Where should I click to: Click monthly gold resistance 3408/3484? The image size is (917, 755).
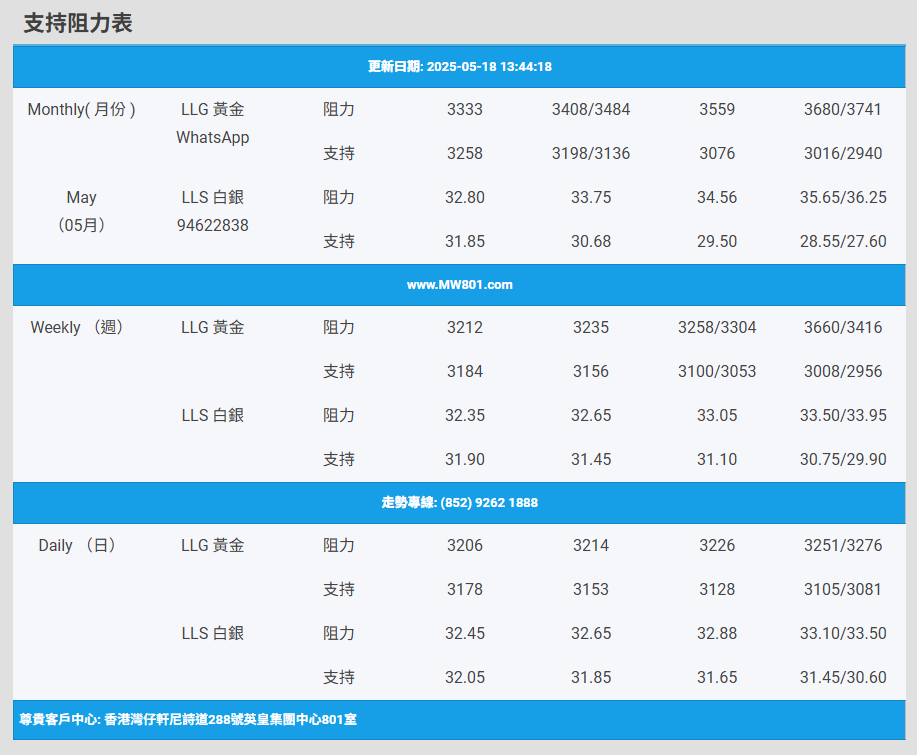tap(591, 109)
